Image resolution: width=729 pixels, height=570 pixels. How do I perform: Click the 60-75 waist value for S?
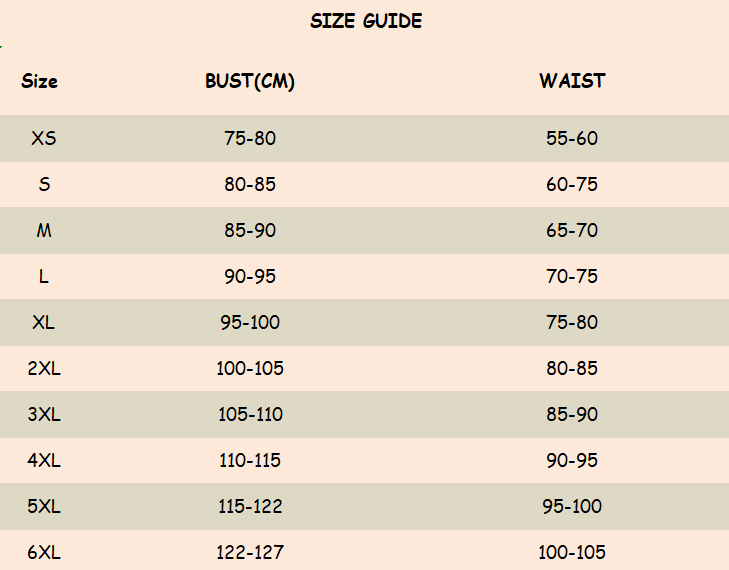tap(572, 184)
